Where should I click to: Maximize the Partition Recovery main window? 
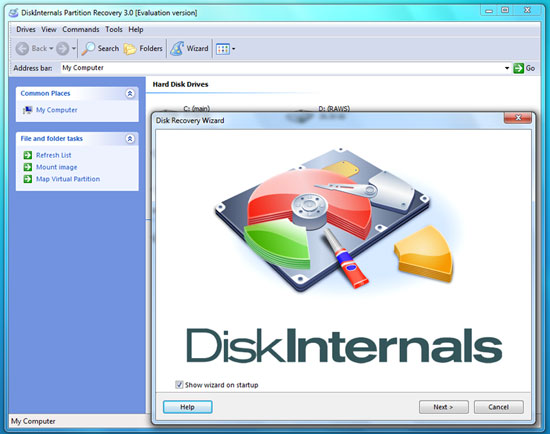coord(505,11)
